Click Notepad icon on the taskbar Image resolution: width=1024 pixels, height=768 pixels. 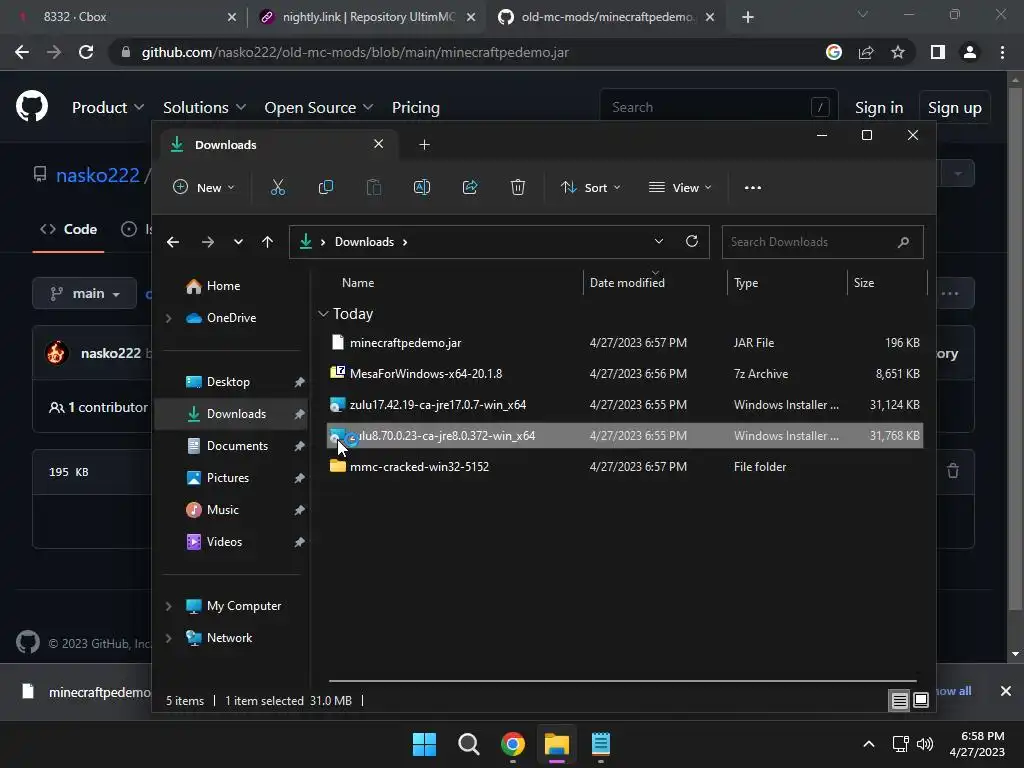click(601, 744)
